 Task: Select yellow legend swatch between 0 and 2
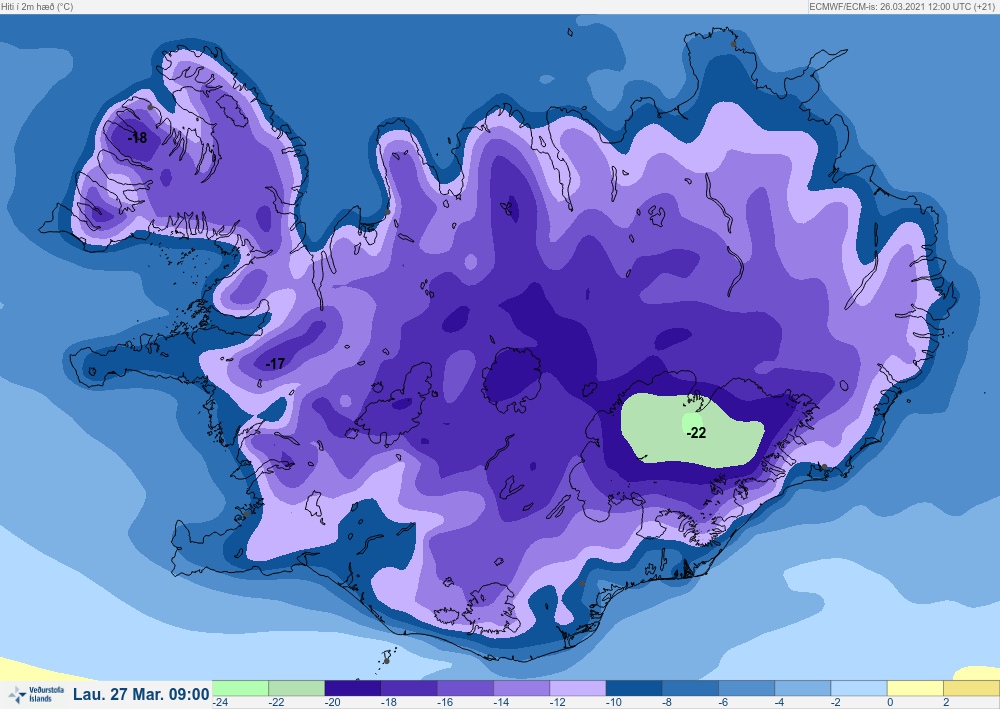click(x=915, y=688)
